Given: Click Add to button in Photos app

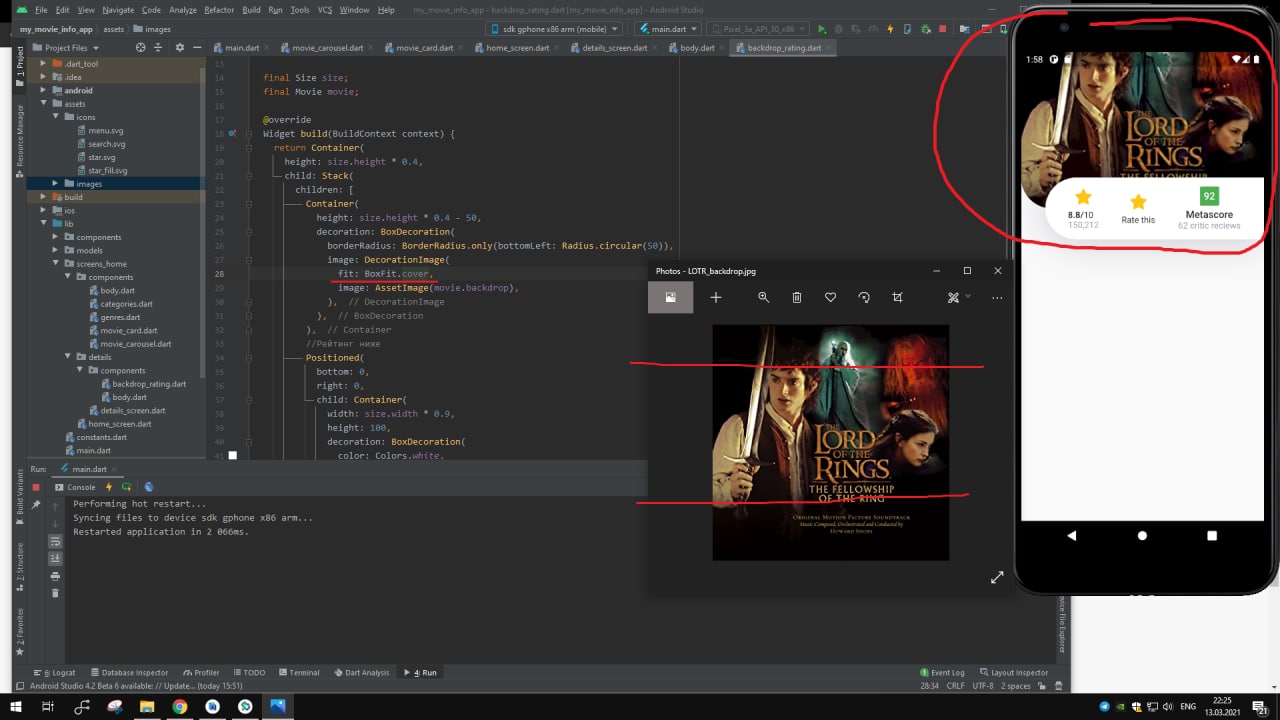Looking at the screenshot, I should click(x=716, y=297).
